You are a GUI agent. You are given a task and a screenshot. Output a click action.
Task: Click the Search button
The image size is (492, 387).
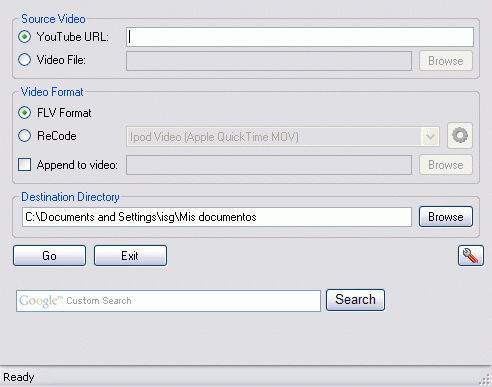coord(355,300)
